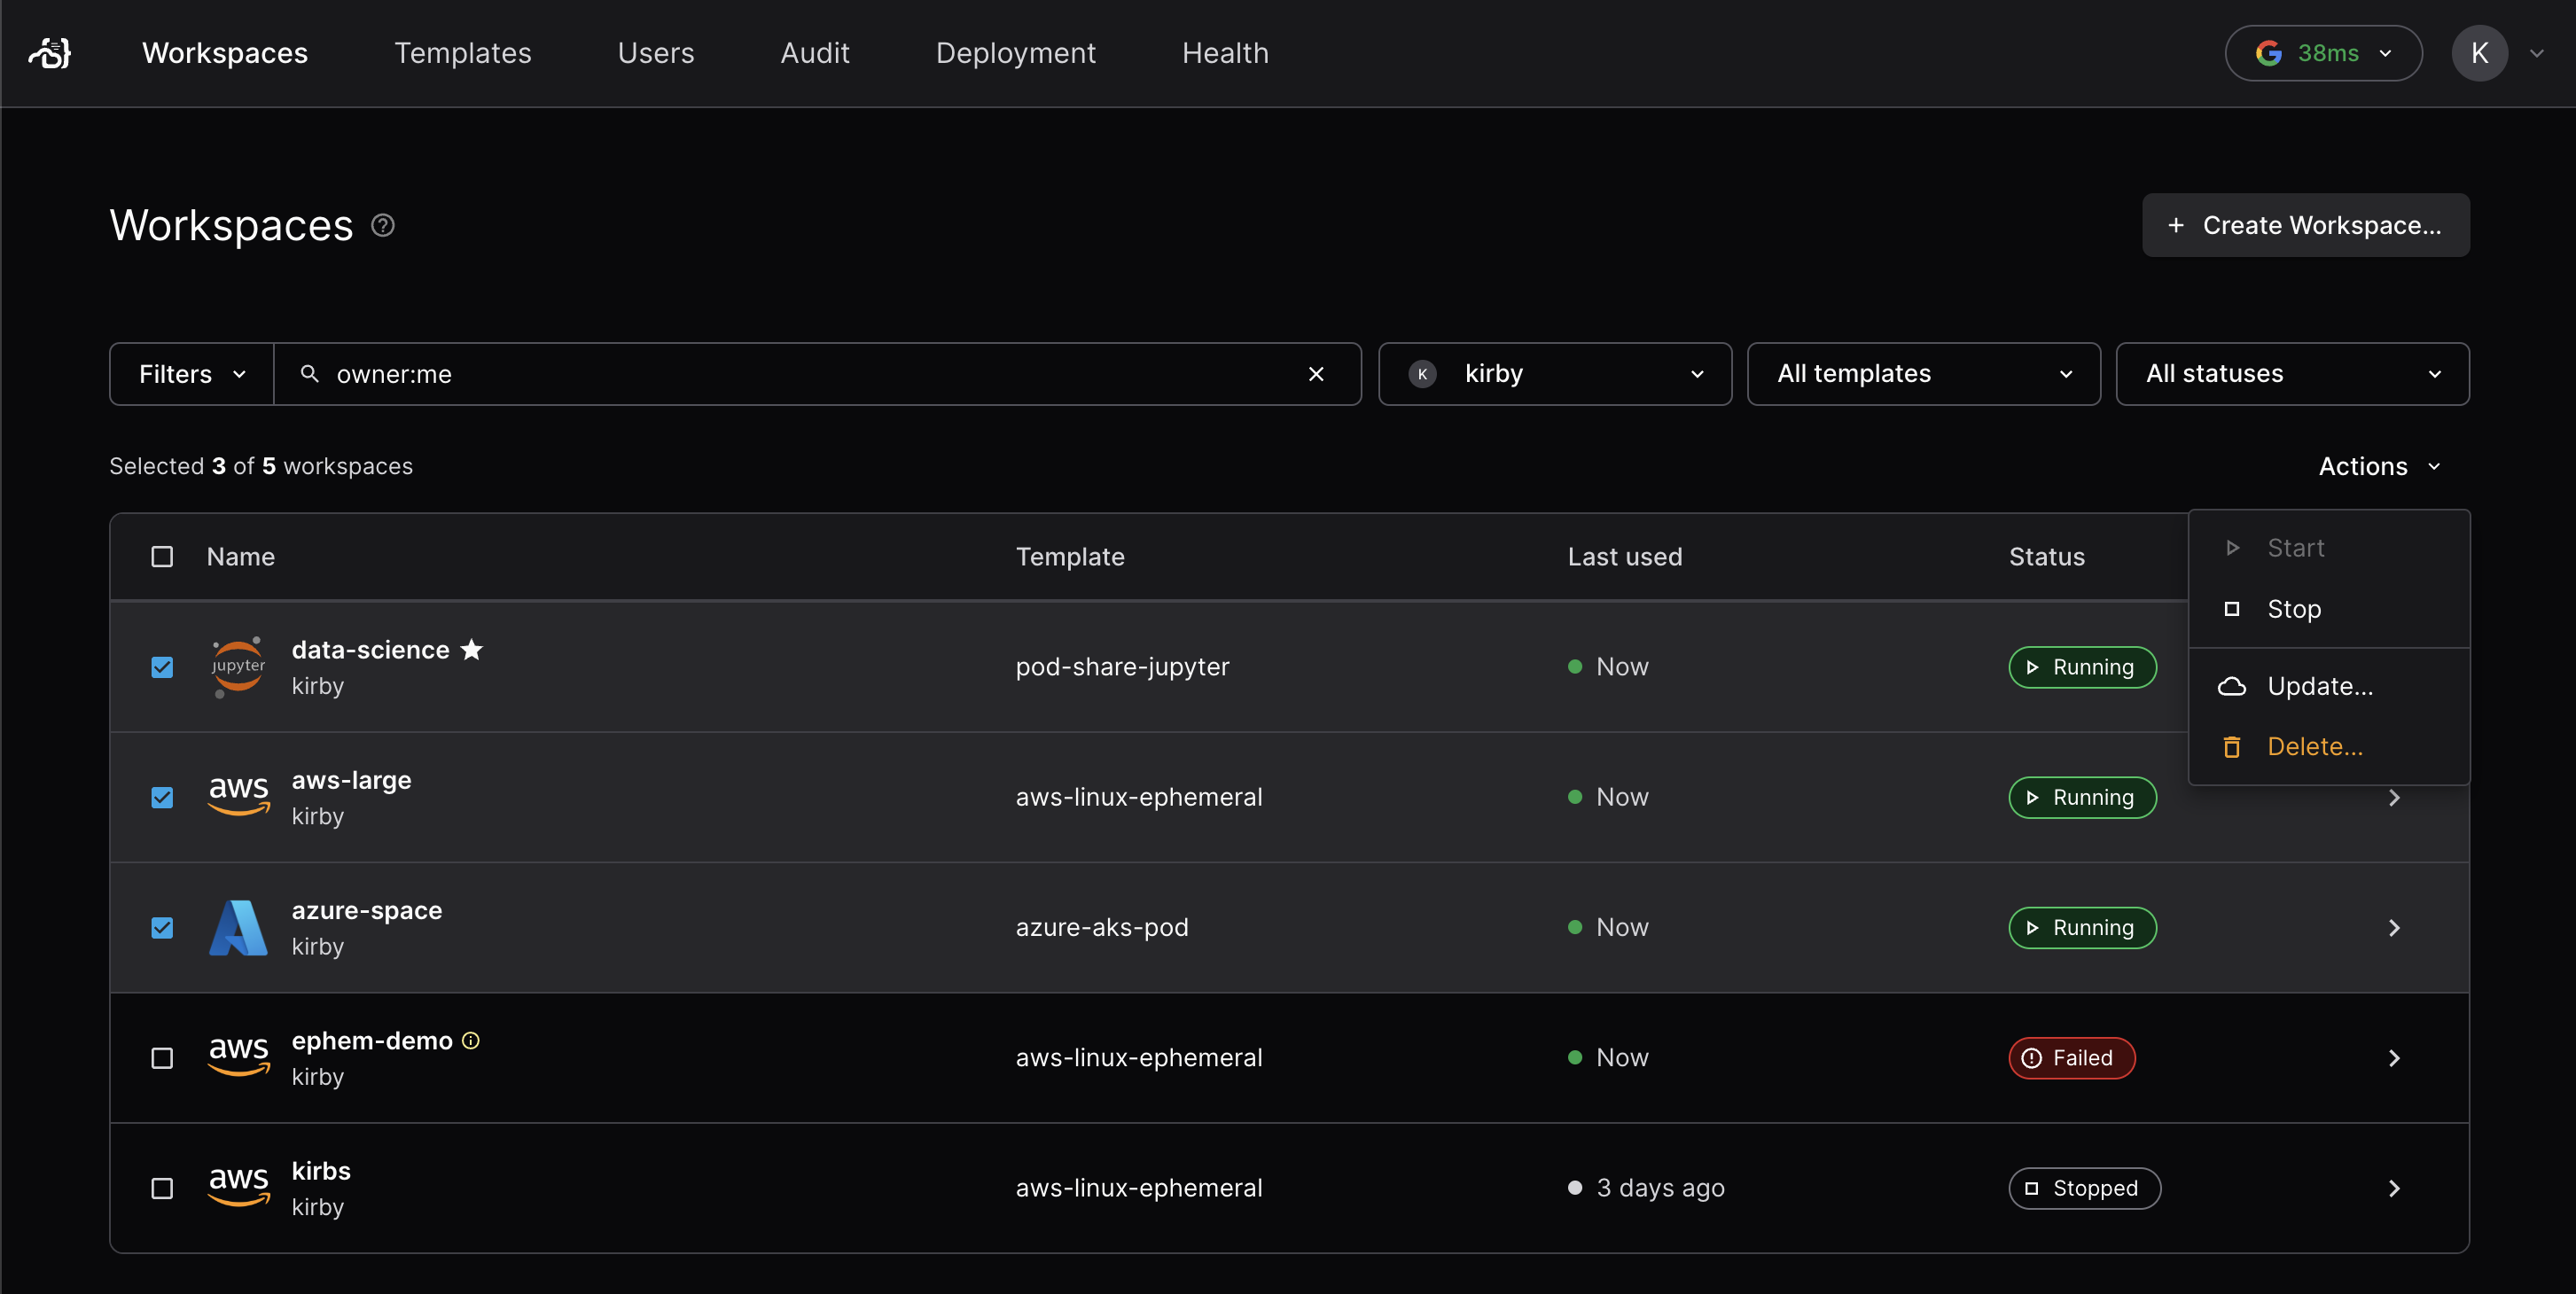
Task: Select Stop from the Actions menu
Action: point(2295,608)
